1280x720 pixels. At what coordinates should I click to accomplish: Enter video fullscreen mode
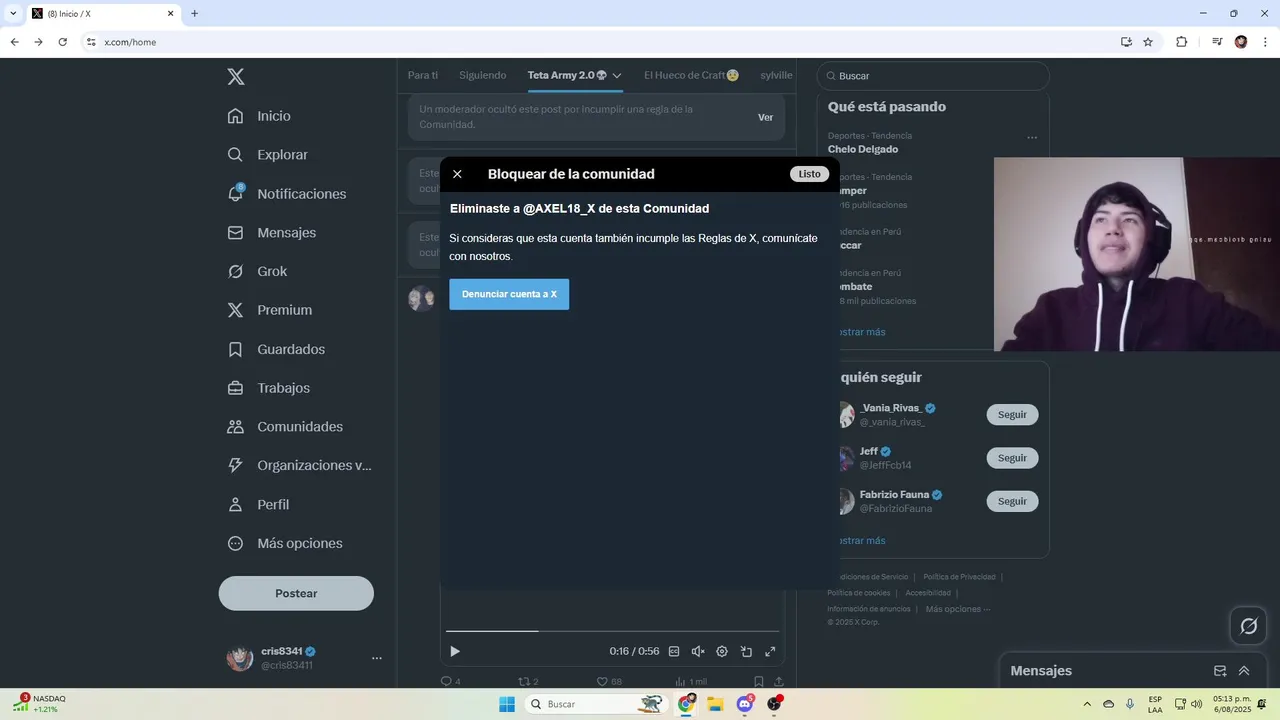coord(770,651)
